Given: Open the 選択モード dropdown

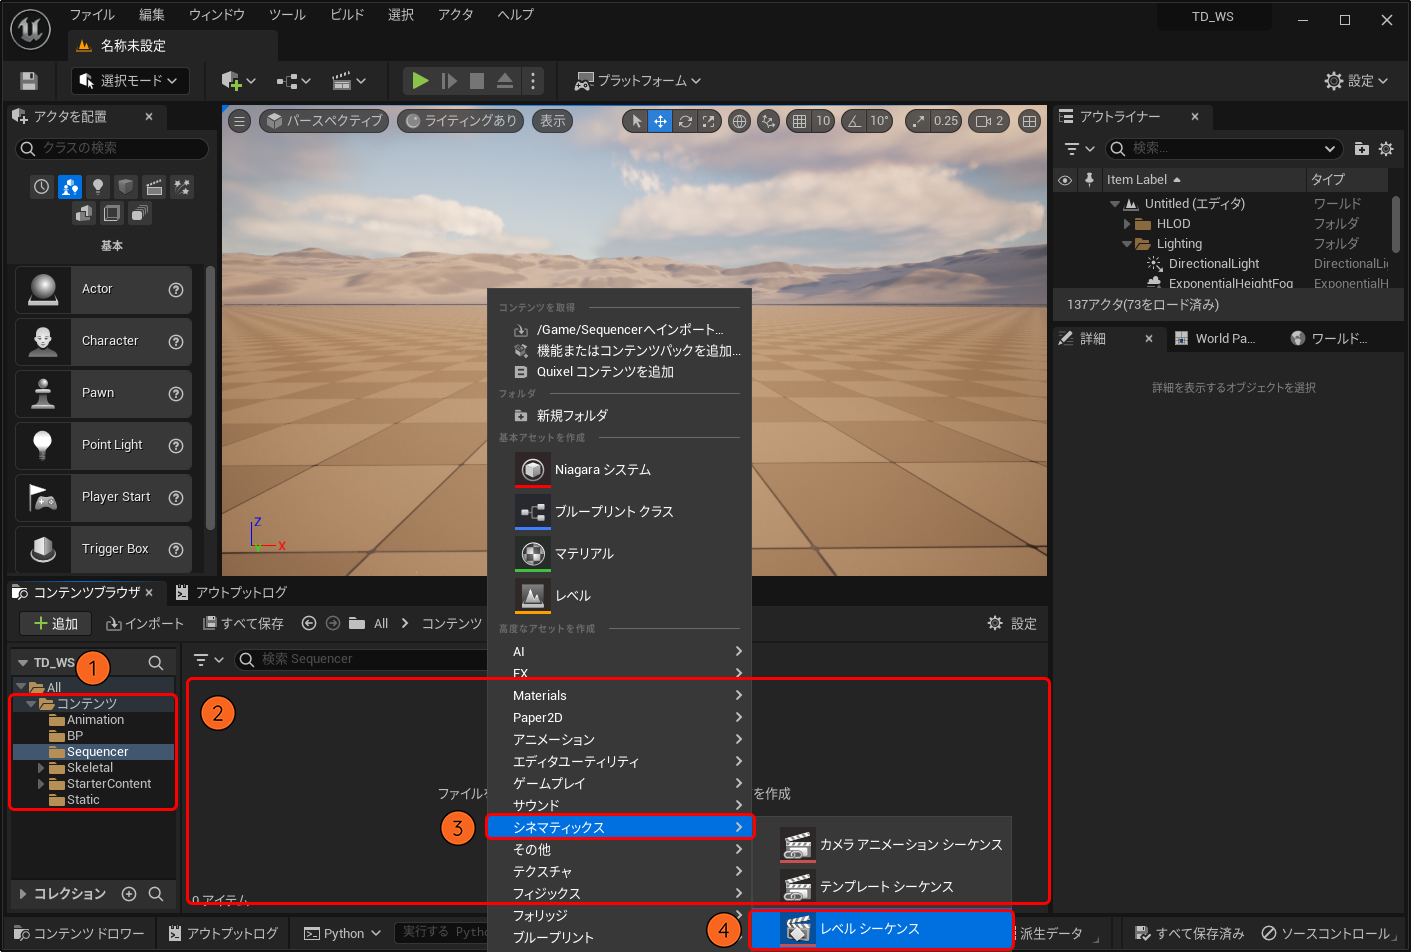Looking at the screenshot, I should click(129, 81).
